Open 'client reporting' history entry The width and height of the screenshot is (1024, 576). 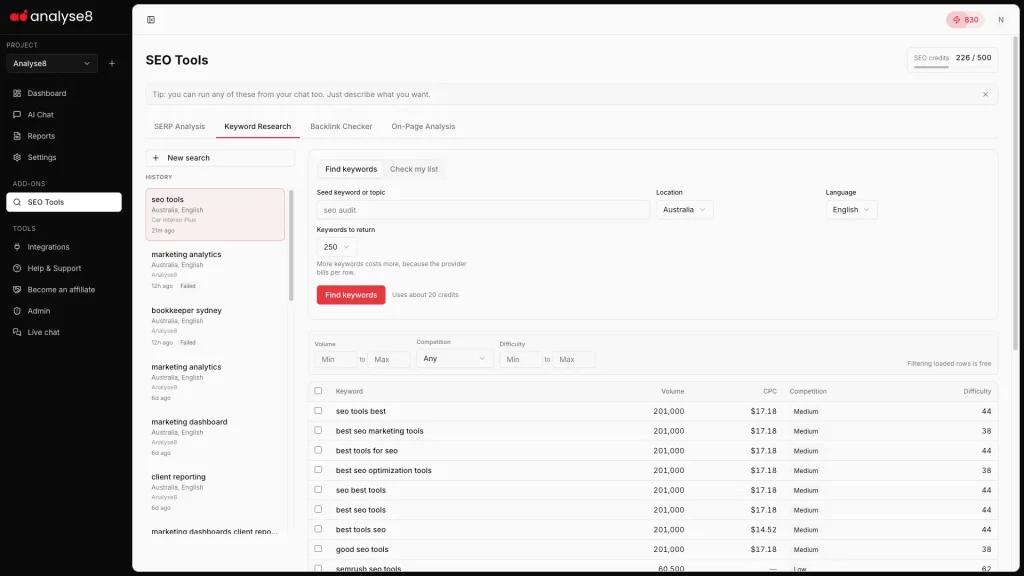tap(215, 492)
